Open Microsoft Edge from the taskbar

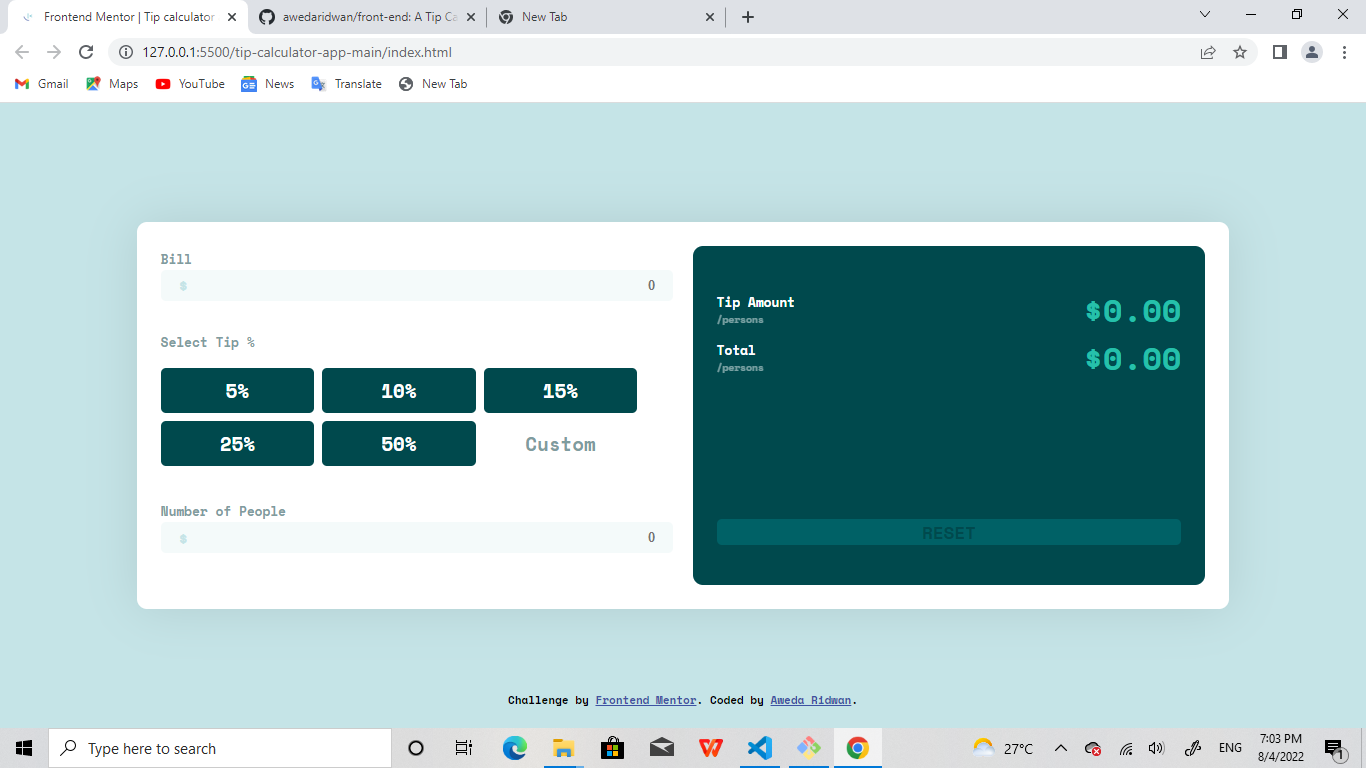(515, 748)
